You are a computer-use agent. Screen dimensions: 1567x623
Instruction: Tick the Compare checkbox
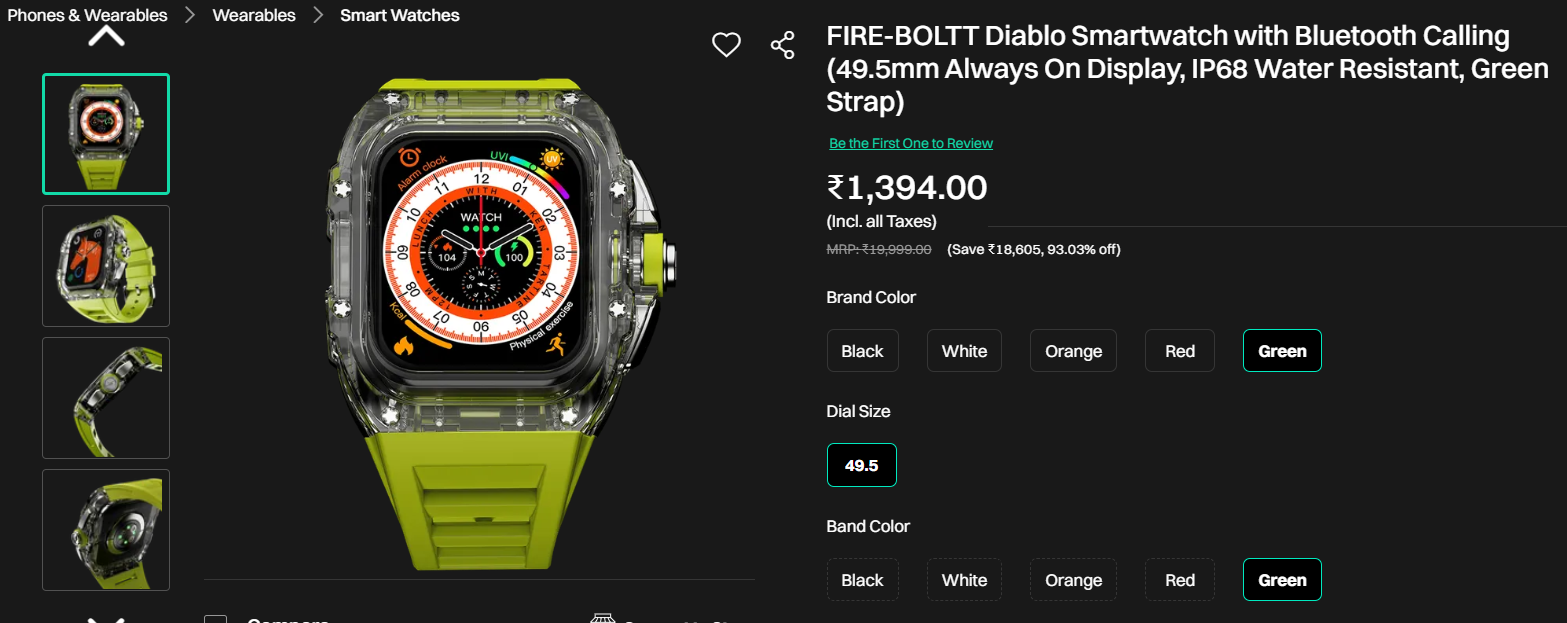coord(215,619)
